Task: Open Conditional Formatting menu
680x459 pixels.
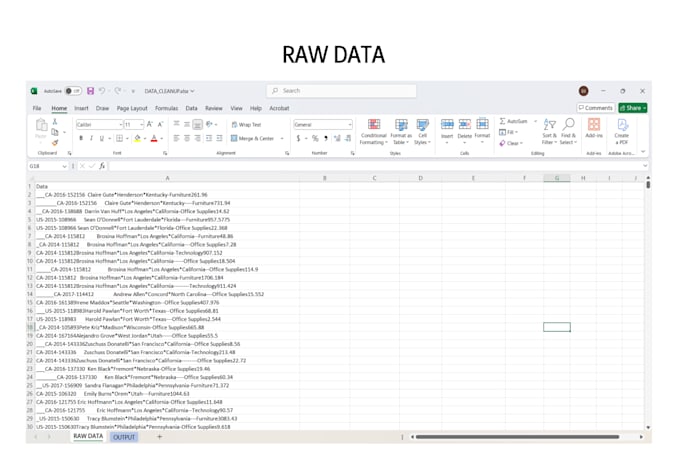Action: [373, 131]
